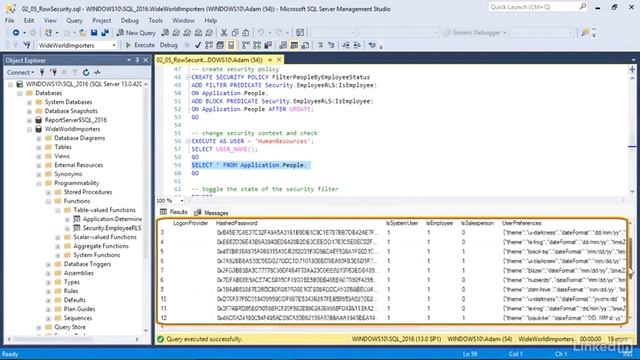Viewport: 640px width, 360px height.
Task: Click the Copy icon in toolbar
Action: [235, 33]
